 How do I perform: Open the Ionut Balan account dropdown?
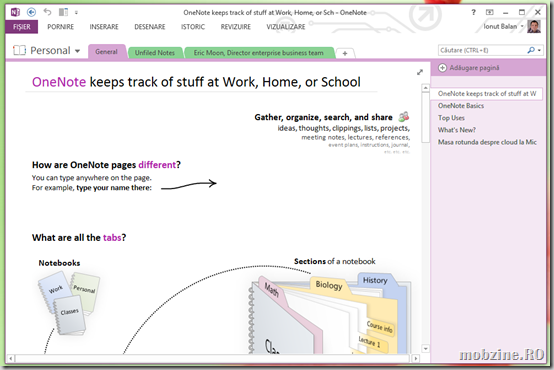pyautogui.click(x=522, y=27)
